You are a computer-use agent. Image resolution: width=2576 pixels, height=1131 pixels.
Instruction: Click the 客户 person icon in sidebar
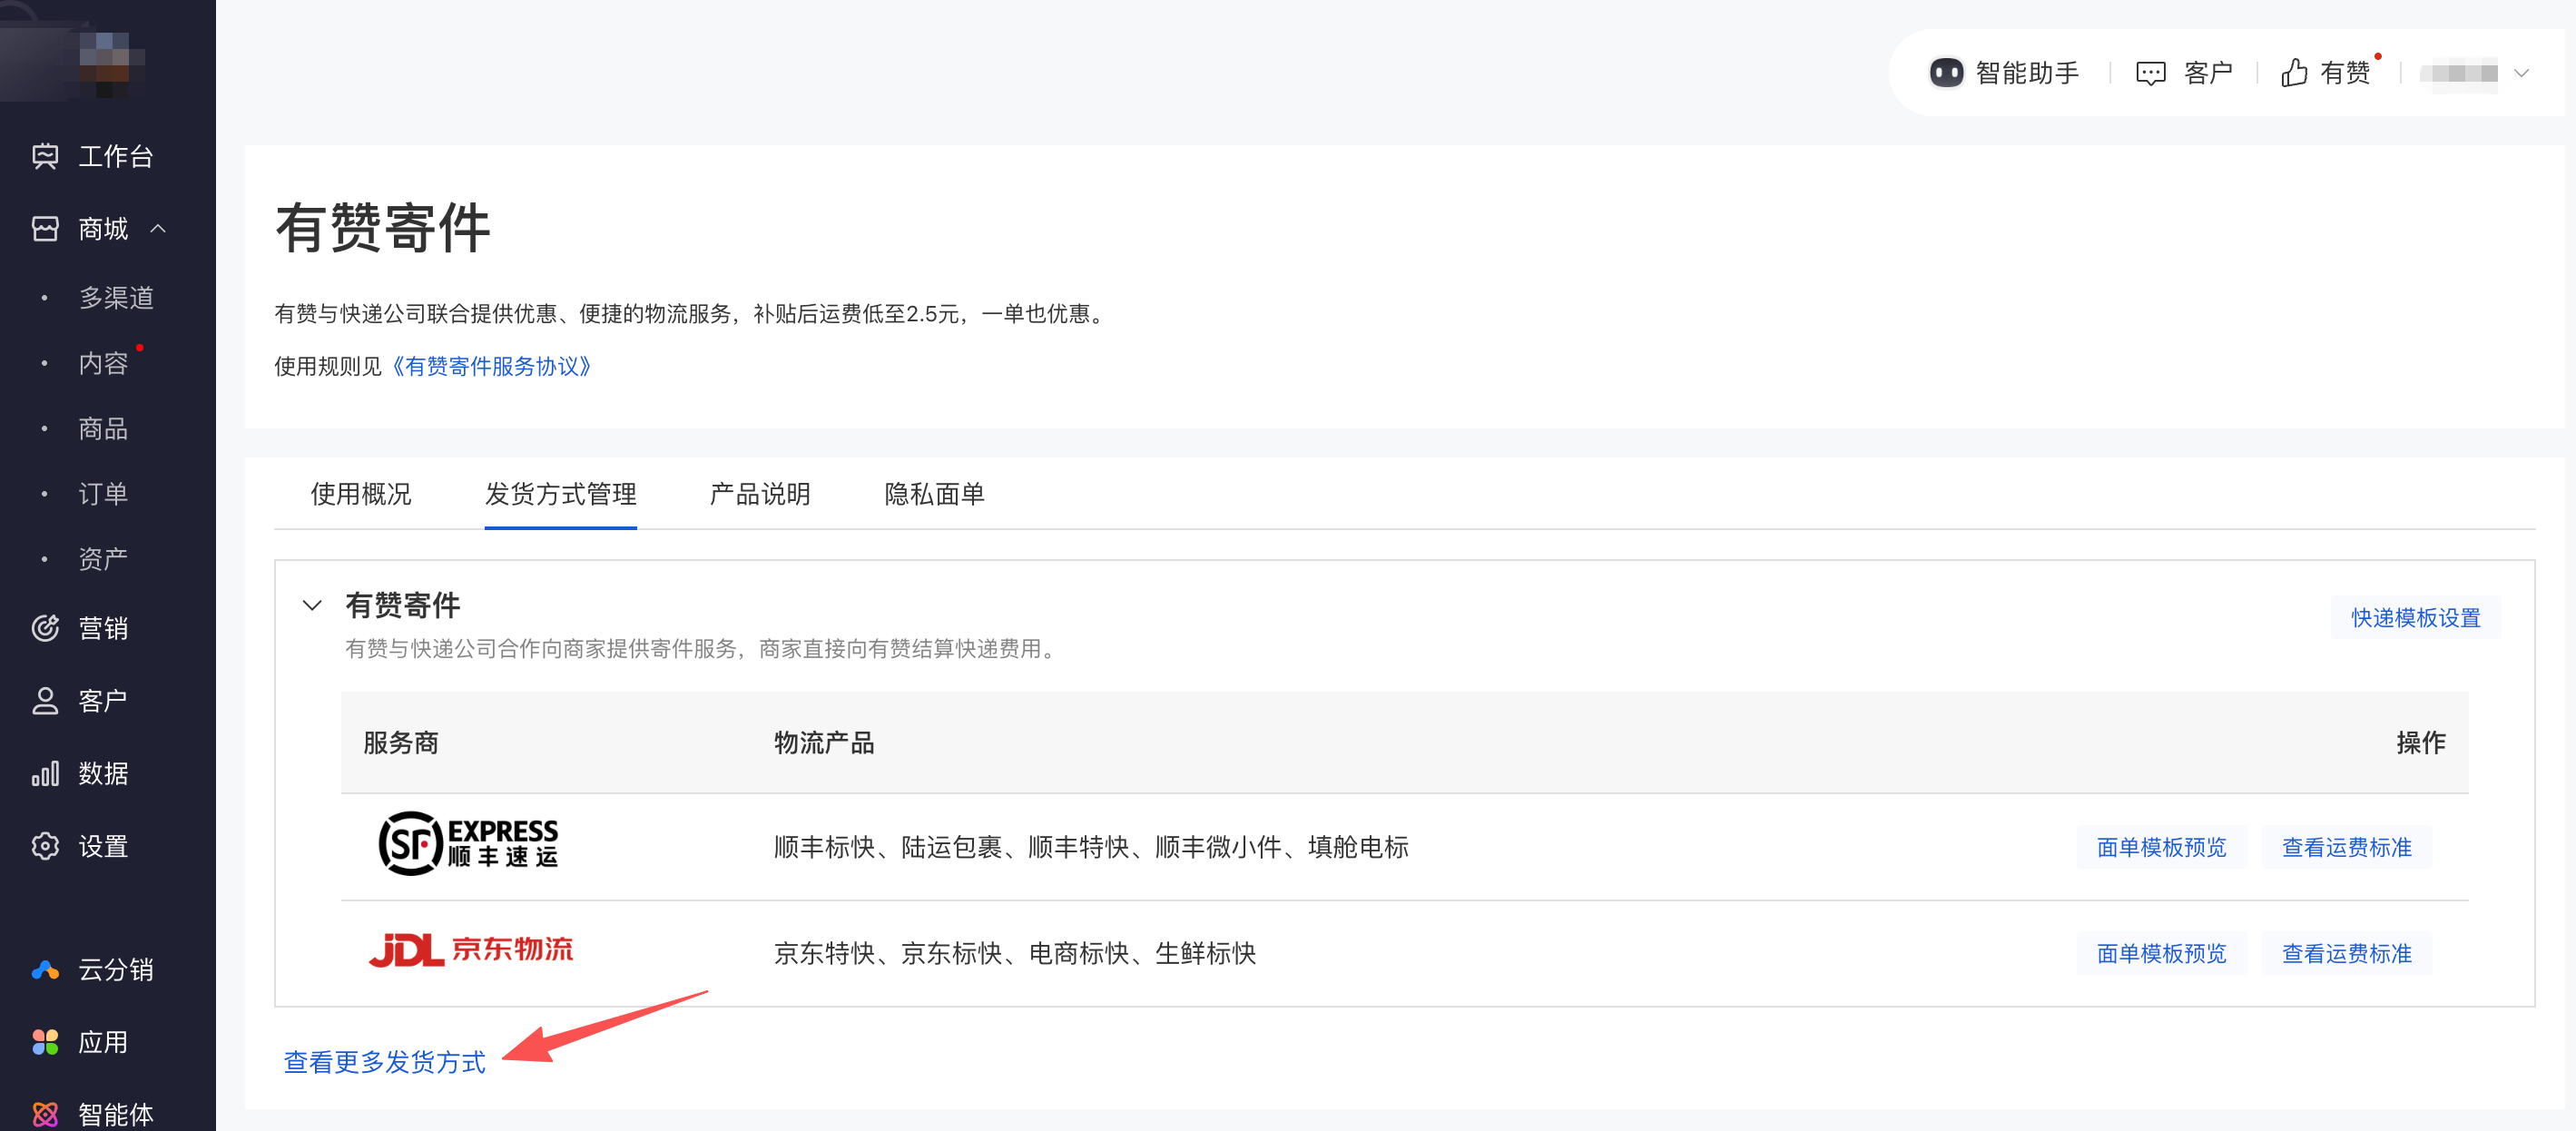pos(45,701)
